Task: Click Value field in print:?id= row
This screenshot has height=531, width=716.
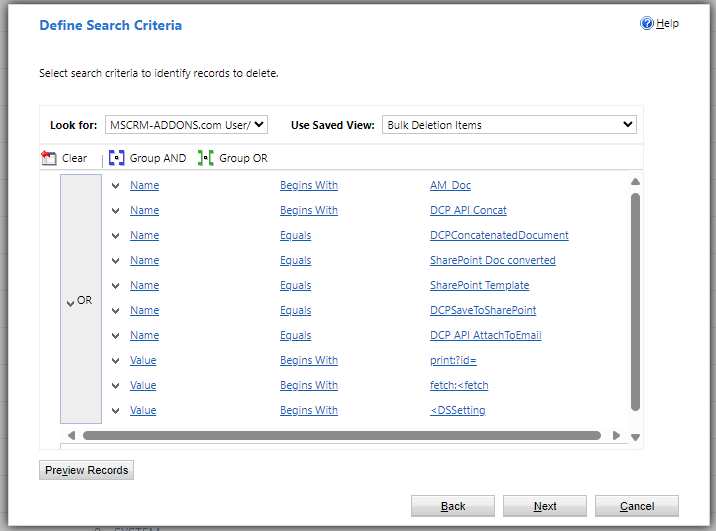Action: coord(143,360)
